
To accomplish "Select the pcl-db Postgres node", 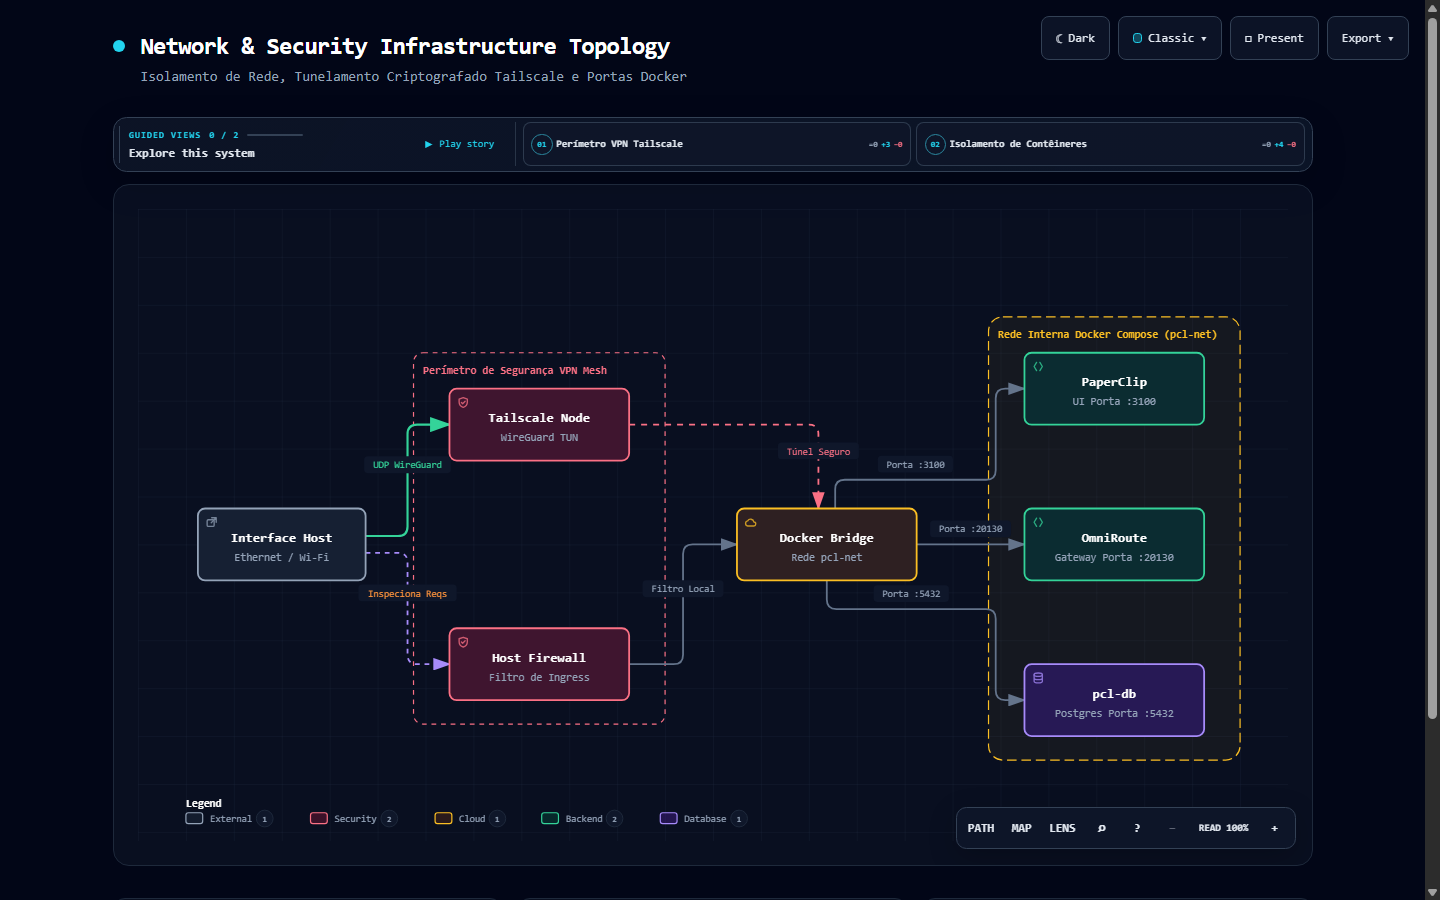I will tap(1114, 701).
